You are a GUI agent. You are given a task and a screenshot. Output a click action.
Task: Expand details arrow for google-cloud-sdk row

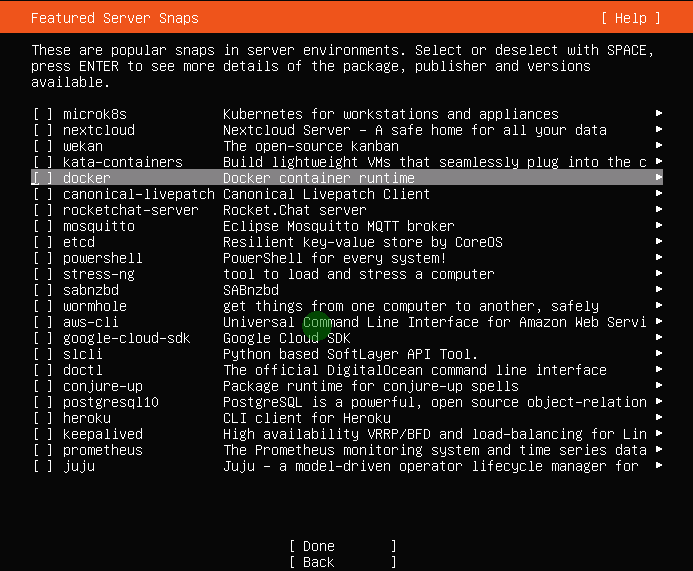point(659,337)
